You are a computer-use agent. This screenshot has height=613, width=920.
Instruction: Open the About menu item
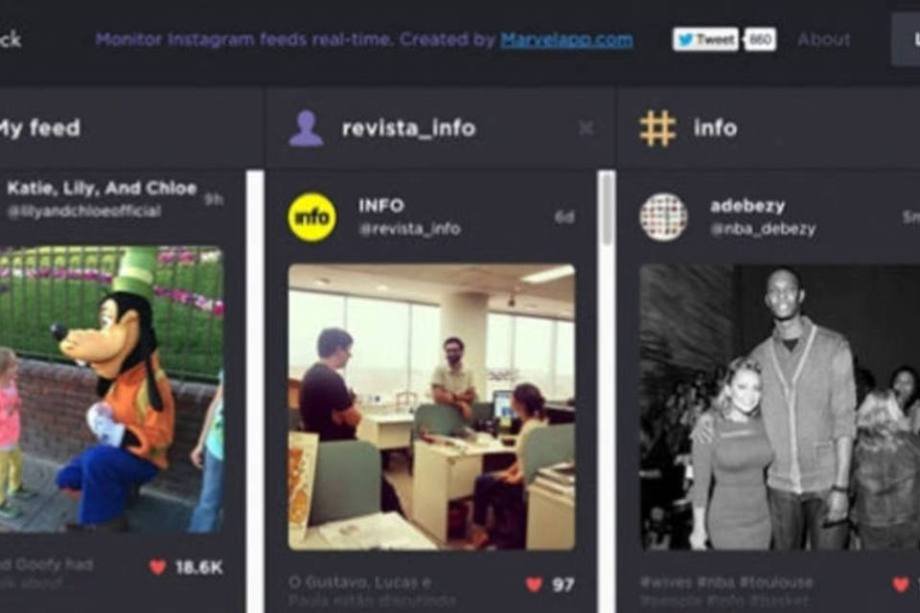pos(824,39)
